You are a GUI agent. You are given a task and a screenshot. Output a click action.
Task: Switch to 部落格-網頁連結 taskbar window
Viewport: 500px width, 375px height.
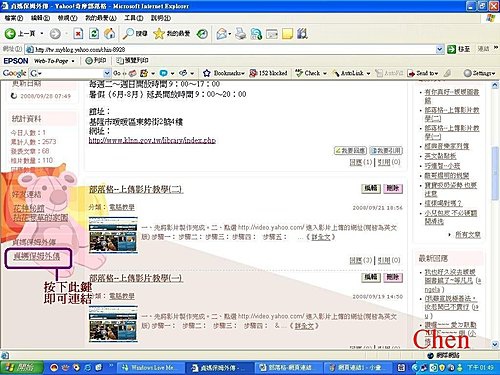pyautogui.click(x=288, y=368)
